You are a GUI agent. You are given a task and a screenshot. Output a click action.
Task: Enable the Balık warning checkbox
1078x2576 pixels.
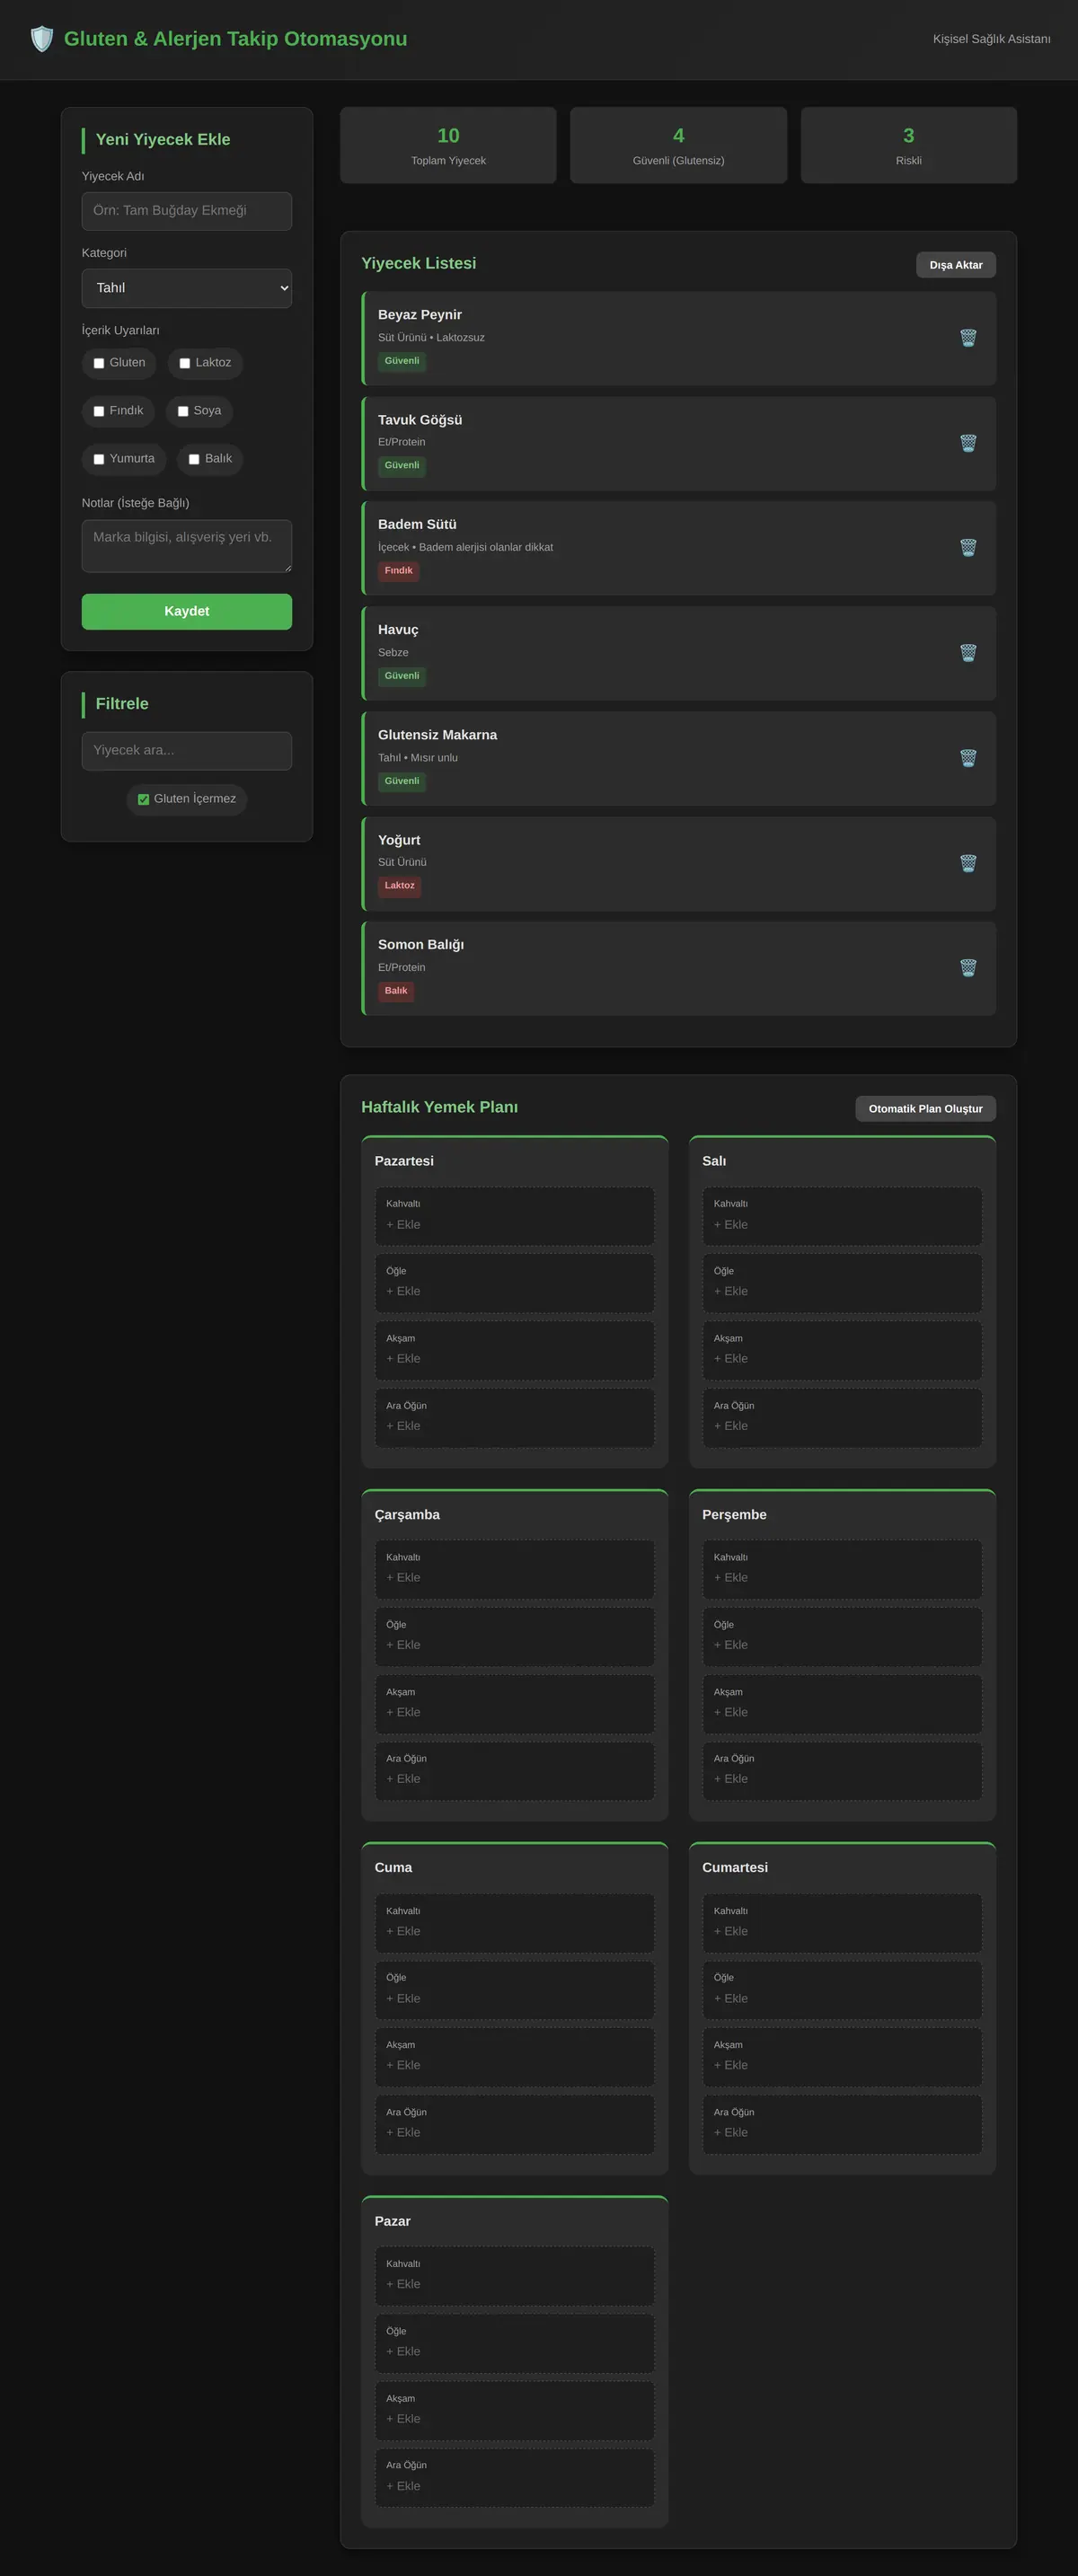pyautogui.click(x=194, y=459)
